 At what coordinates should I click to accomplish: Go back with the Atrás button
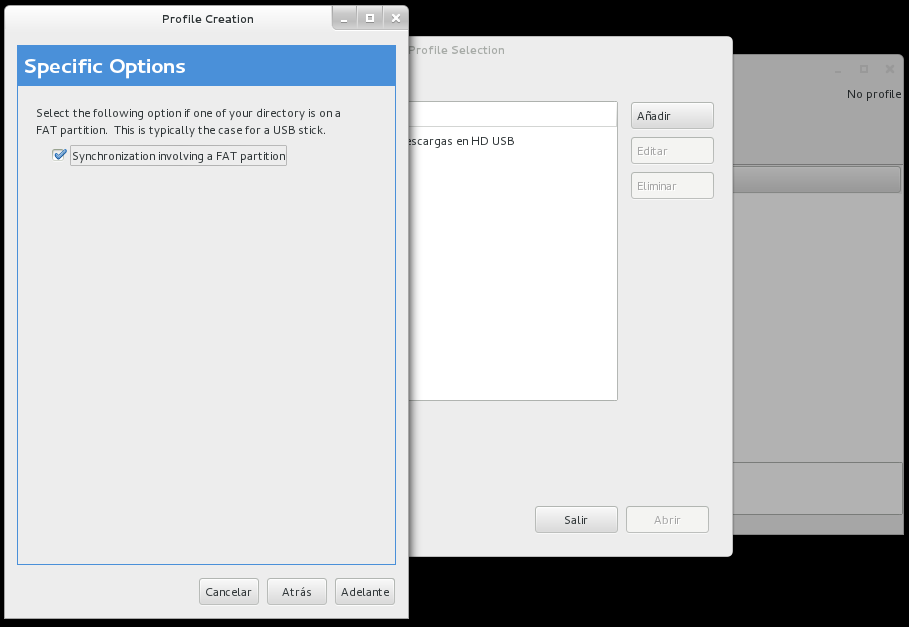[297, 592]
